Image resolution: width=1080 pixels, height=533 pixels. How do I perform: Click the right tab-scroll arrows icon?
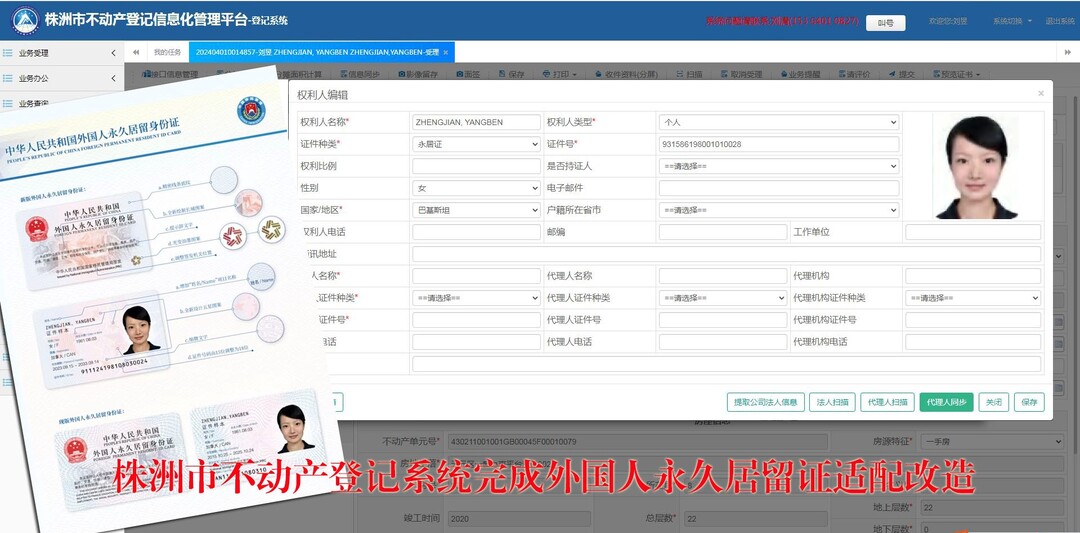(1068, 52)
